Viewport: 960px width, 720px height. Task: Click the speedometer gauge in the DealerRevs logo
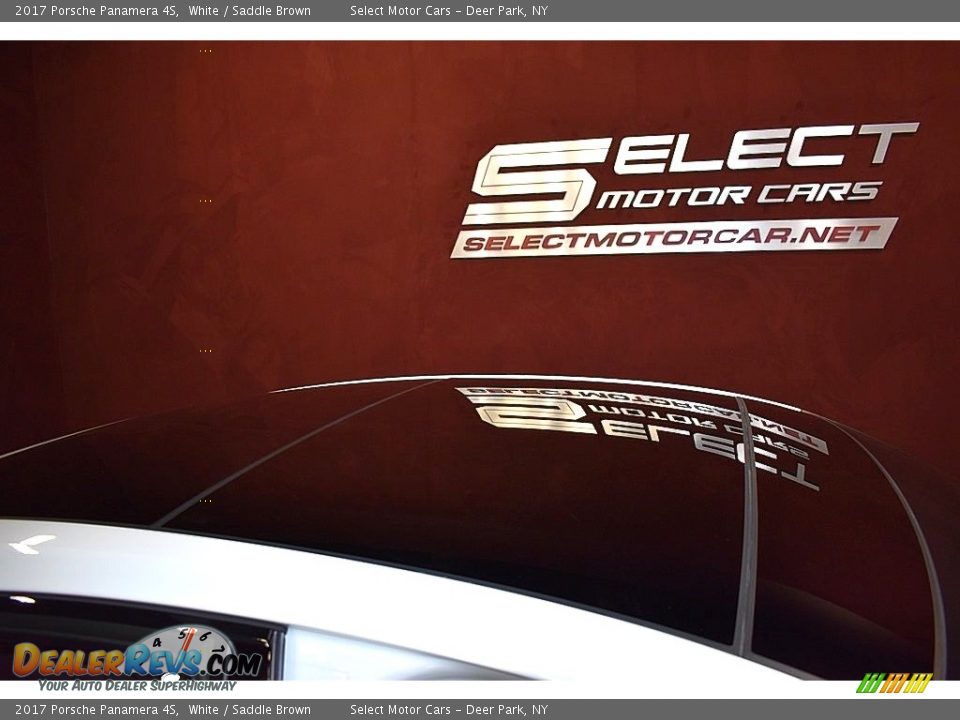coord(183,645)
